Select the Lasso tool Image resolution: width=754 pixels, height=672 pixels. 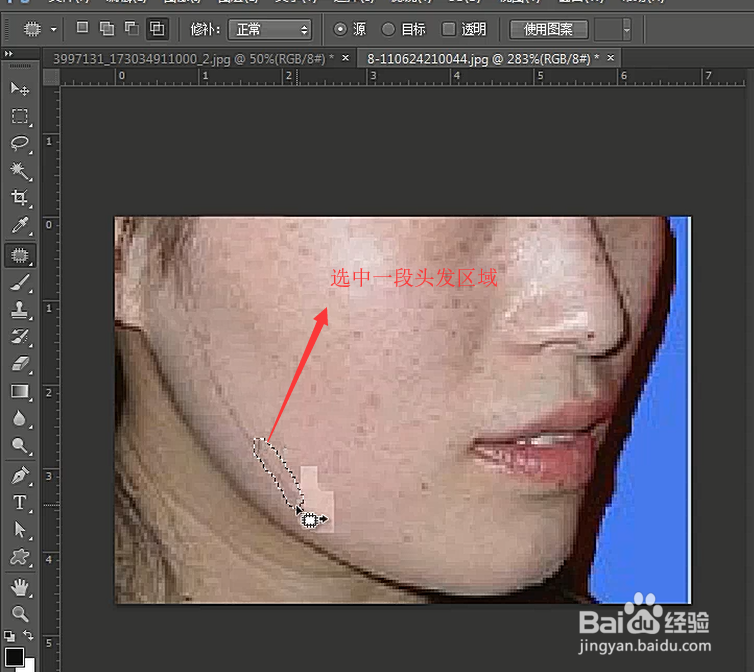[x=20, y=143]
